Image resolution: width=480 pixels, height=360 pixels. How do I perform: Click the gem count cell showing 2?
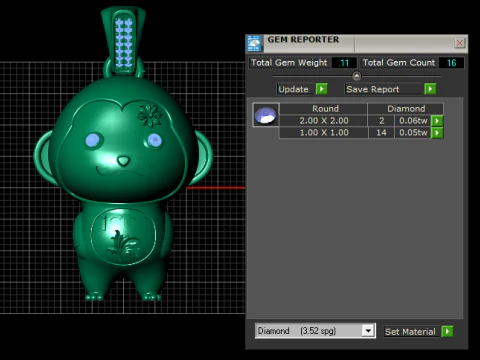point(381,121)
